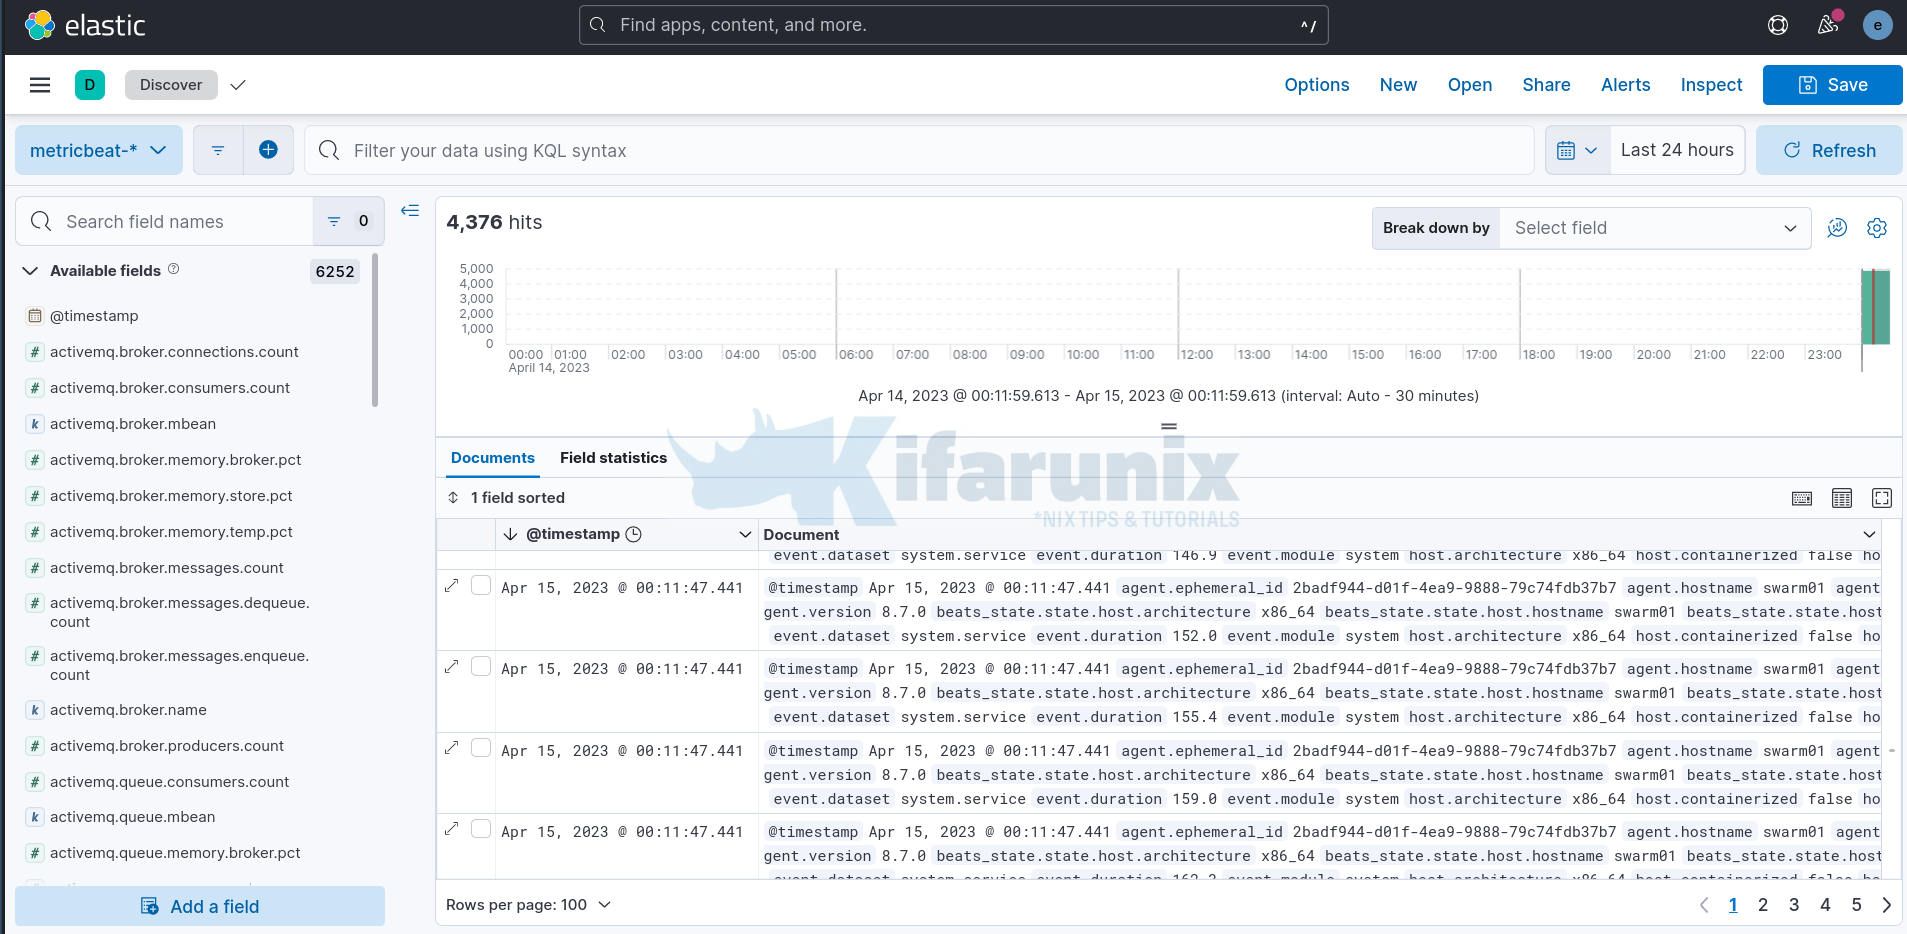Click the green D space avatar
1907x934 pixels.
coord(90,85)
